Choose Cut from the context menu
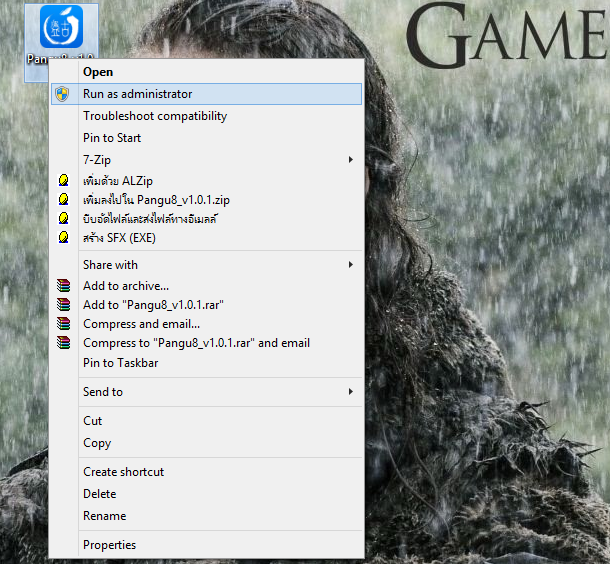610x564 pixels. pos(207,421)
